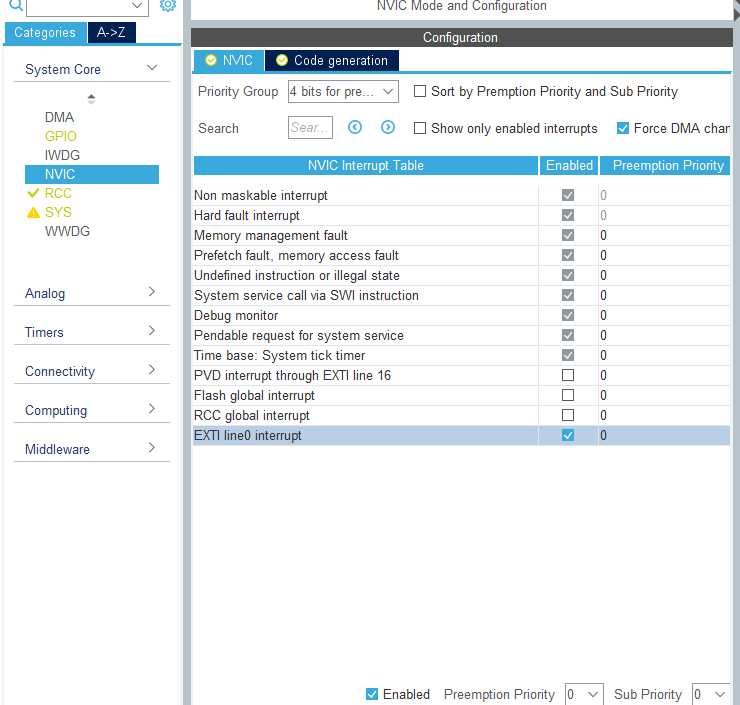This screenshot has width=740, height=705.
Task: Select the Non maskable interrupt row
Action: pyautogui.click(x=461, y=195)
